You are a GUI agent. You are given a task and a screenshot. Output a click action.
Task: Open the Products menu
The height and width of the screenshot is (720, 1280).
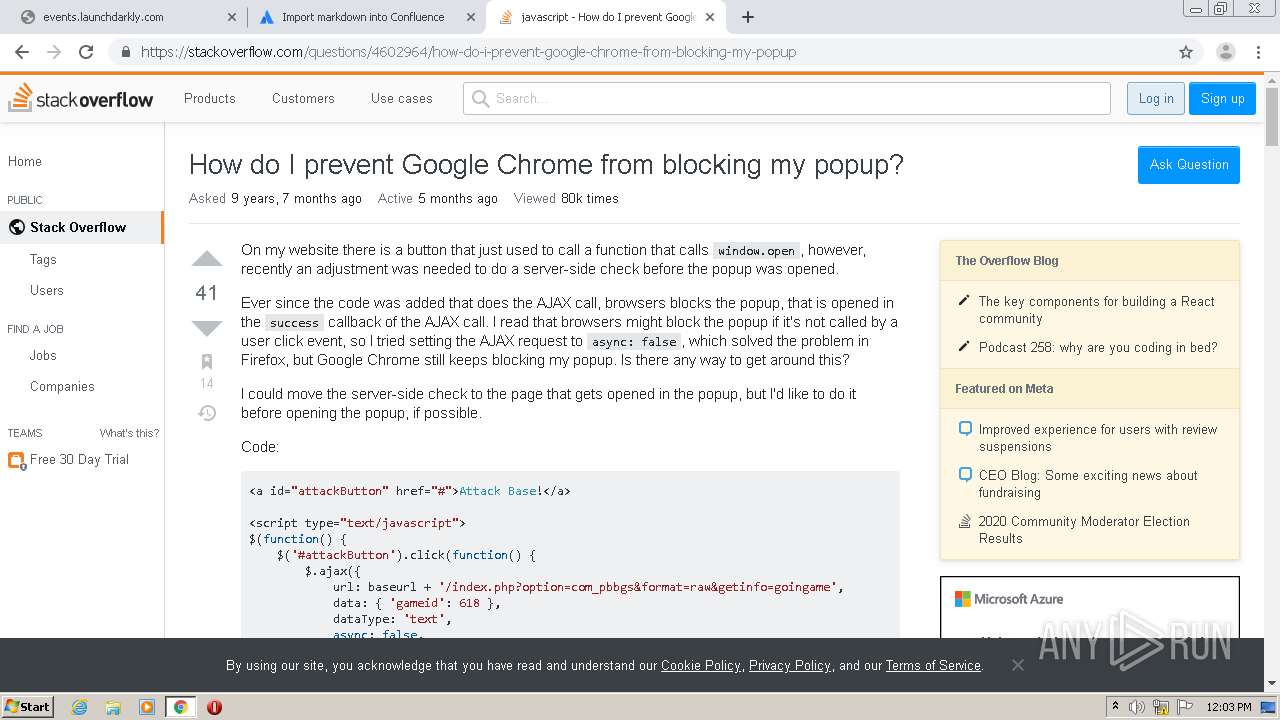pos(210,98)
